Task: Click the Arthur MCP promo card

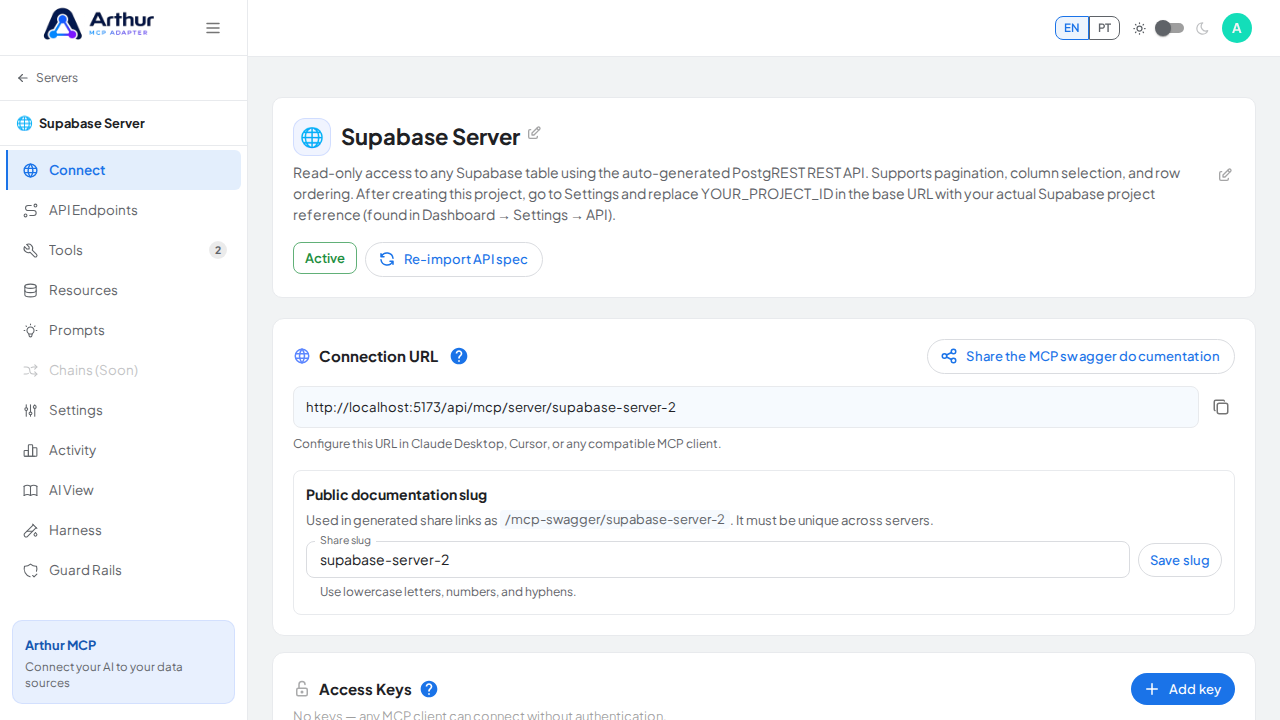Action: click(123, 662)
